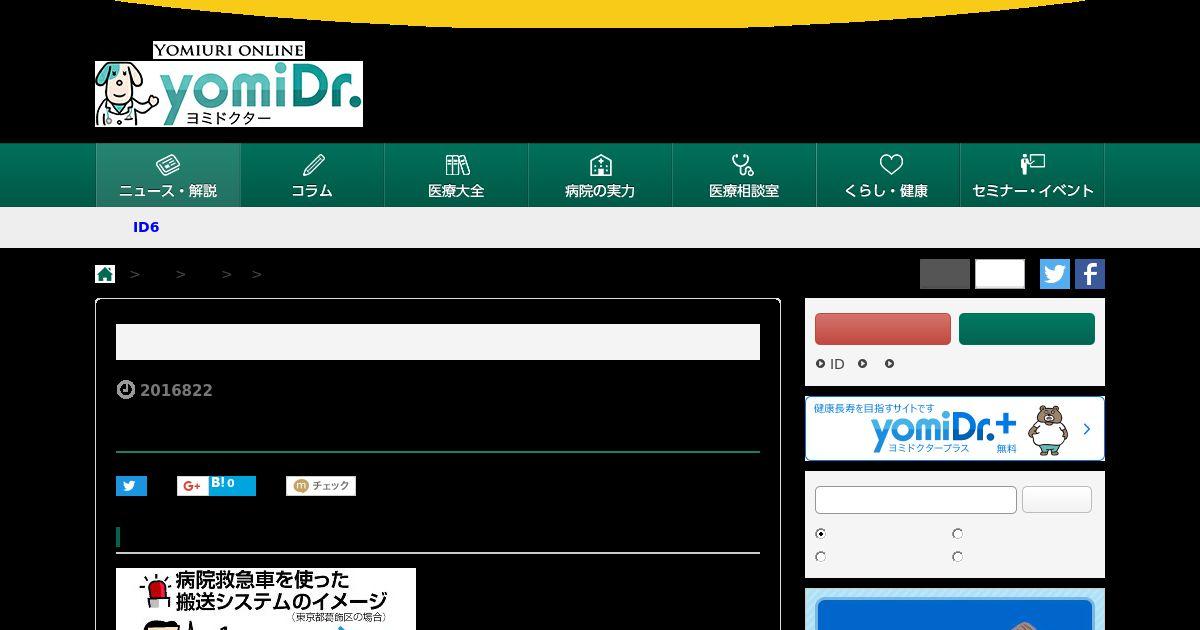Click the search submit button beside input
Viewport: 1200px width, 630px height.
tap(1057, 500)
